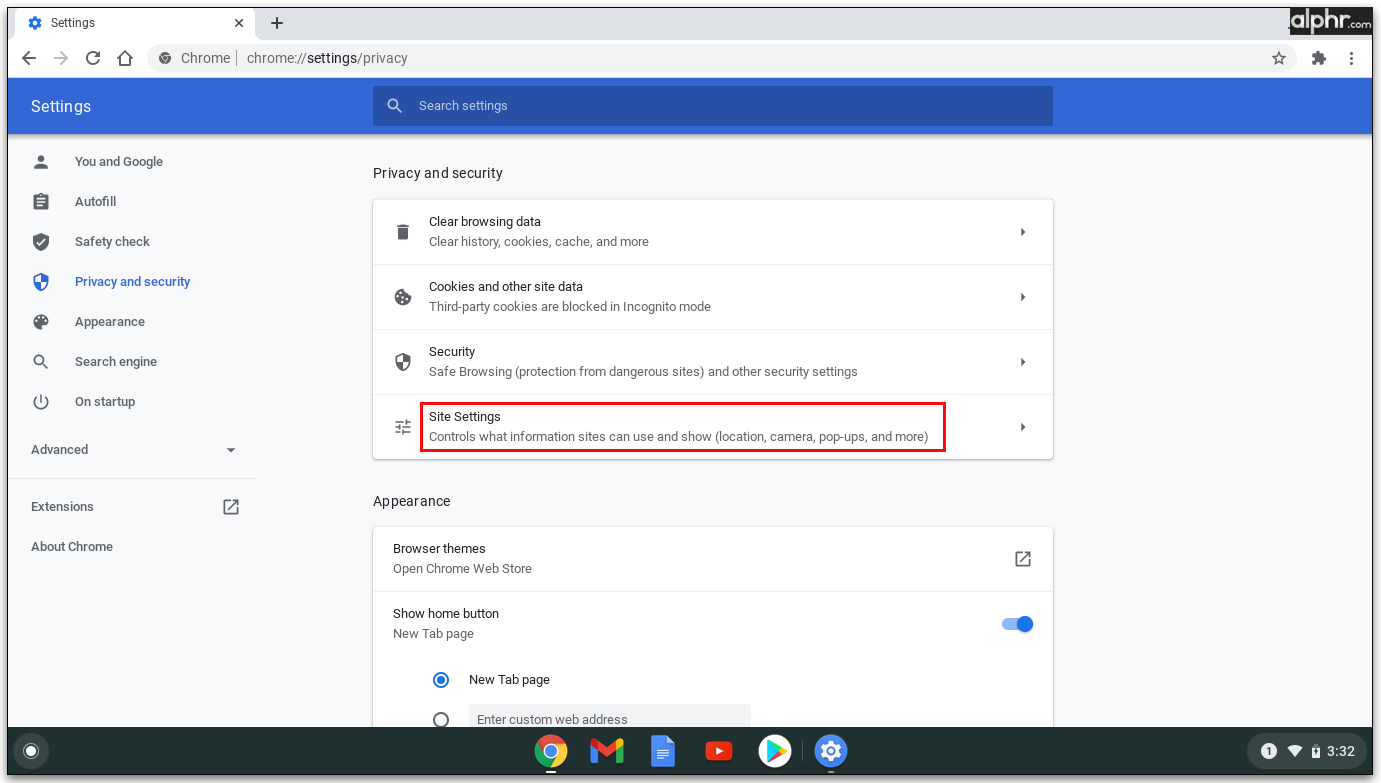Viewport: 1381px width, 783px height.
Task: Open the status tray showing 3:32
Action: tap(1307, 751)
